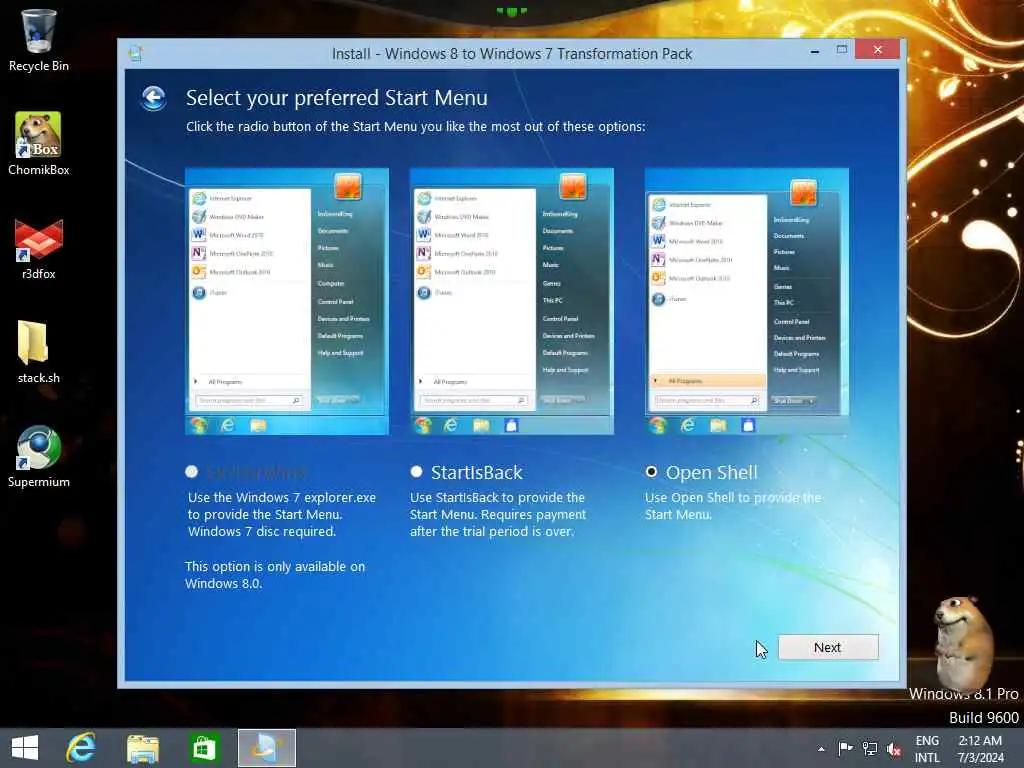
Task: Click the Next button
Action: (x=828, y=647)
